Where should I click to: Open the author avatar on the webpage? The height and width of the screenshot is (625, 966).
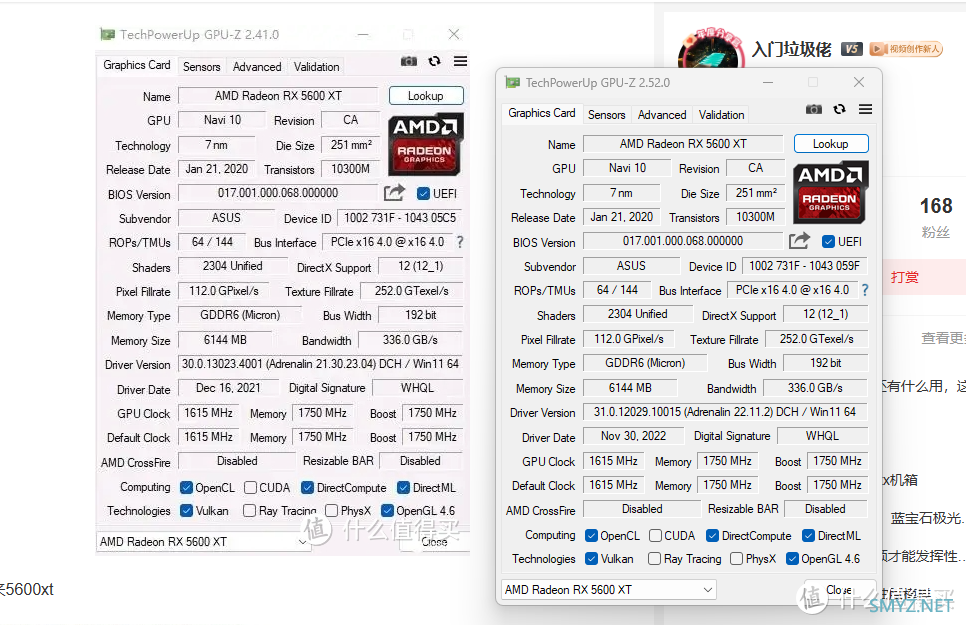(712, 49)
